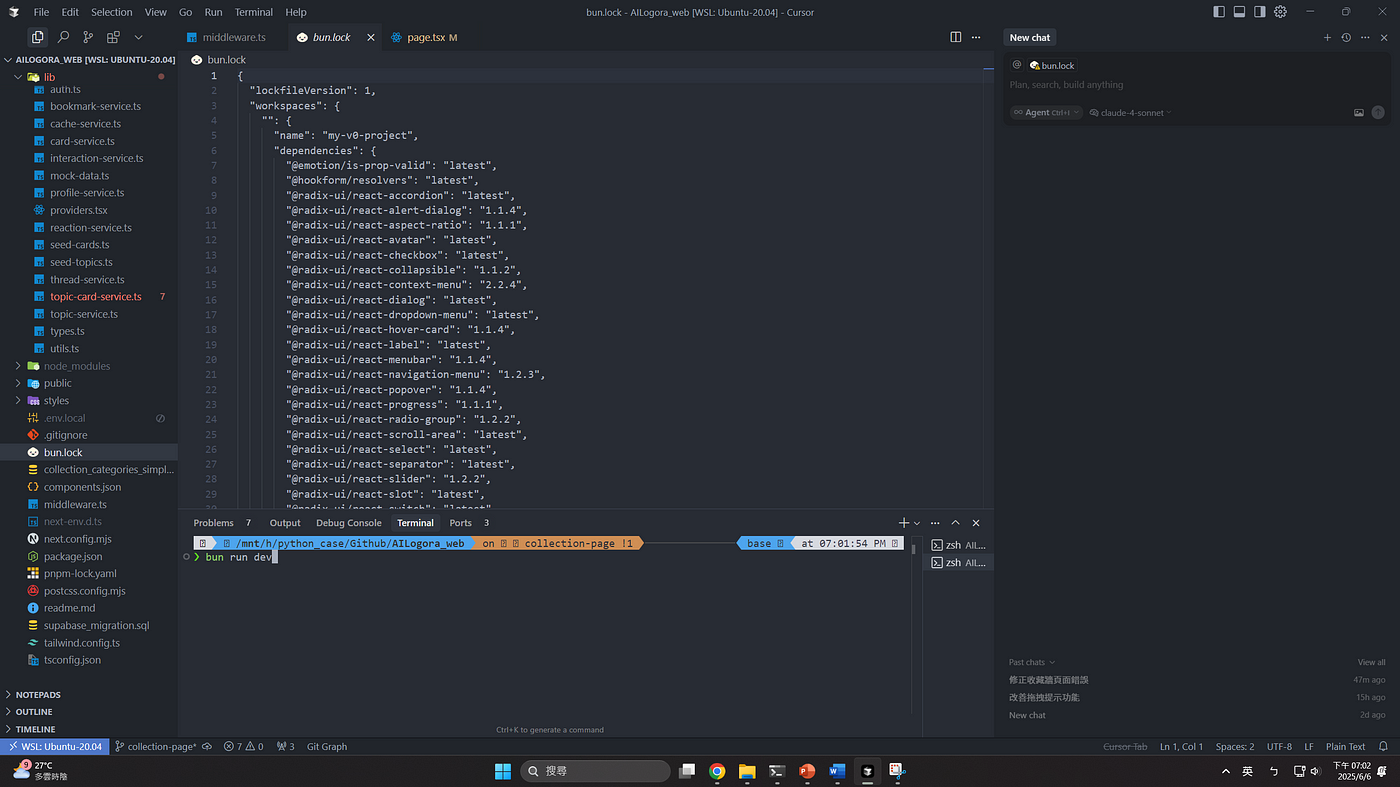Click the attach image icon in chat
Viewport: 1400px width, 787px height.
coord(1359,113)
